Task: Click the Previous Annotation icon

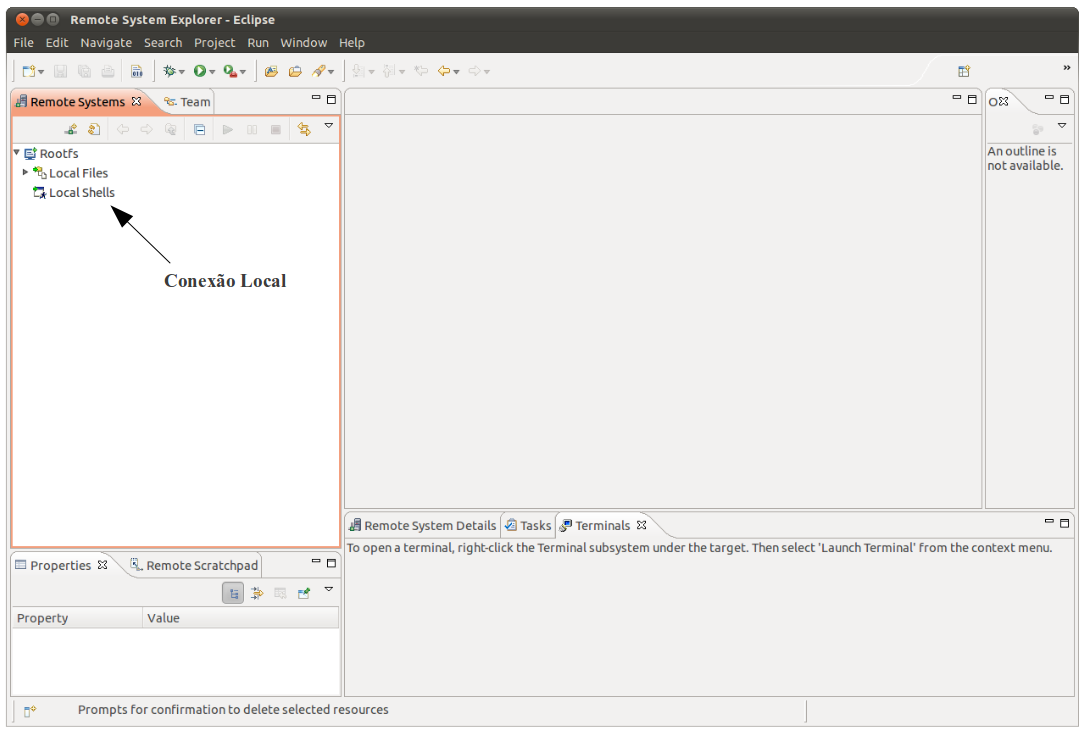Action: point(389,71)
